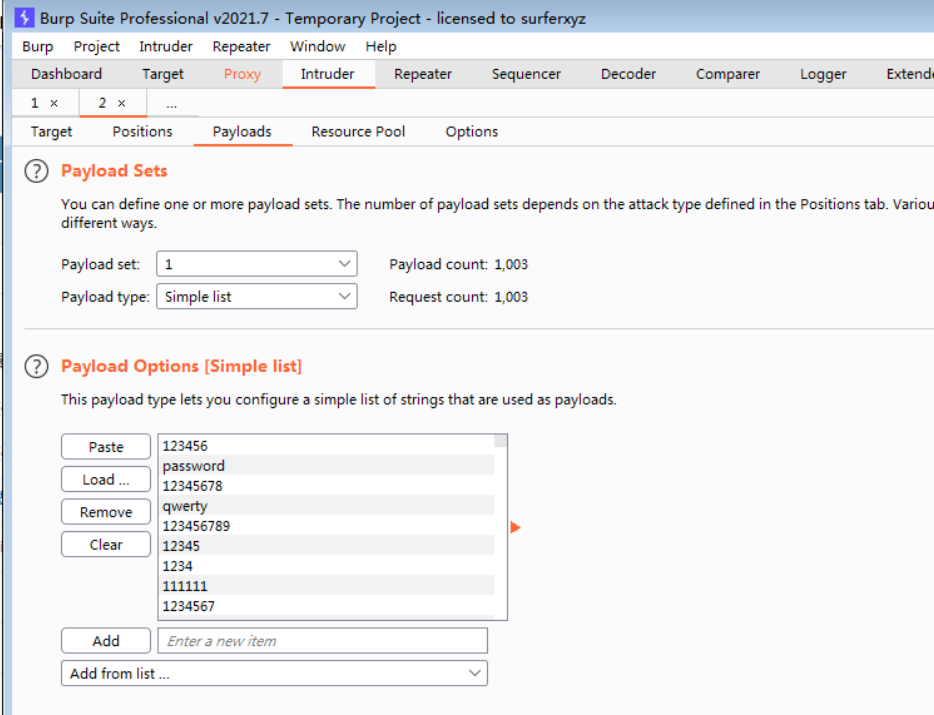Select payload item password
The height and width of the screenshot is (715, 934).
tap(327, 466)
